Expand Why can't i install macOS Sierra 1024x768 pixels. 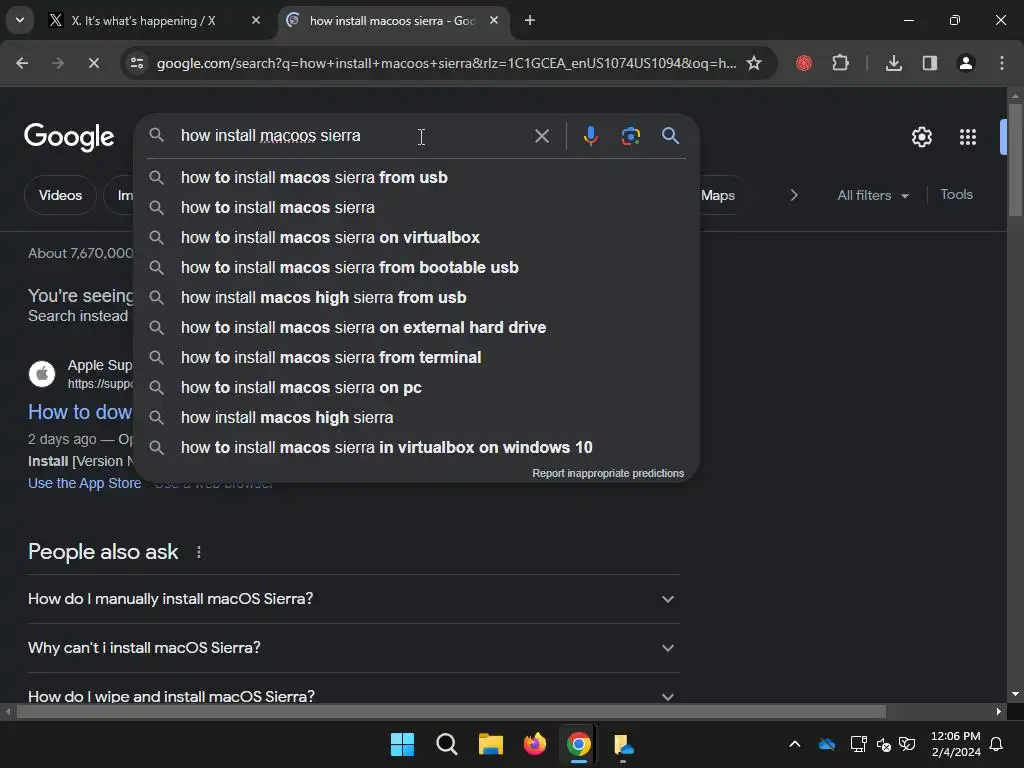(x=353, y=648)
